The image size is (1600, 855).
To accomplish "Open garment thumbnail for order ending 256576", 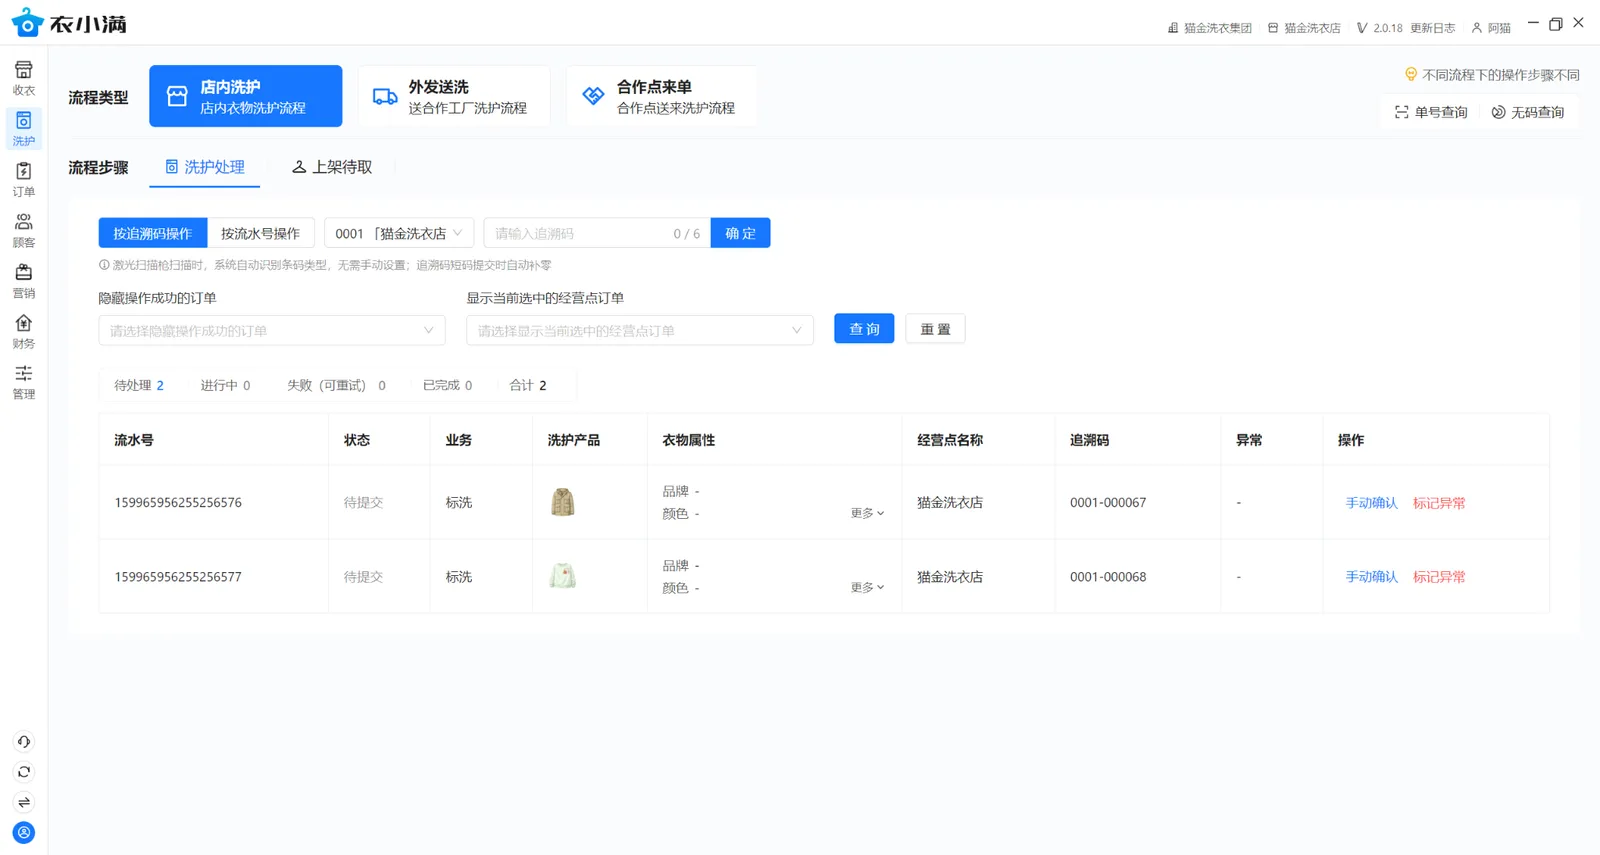I will 563,502.
